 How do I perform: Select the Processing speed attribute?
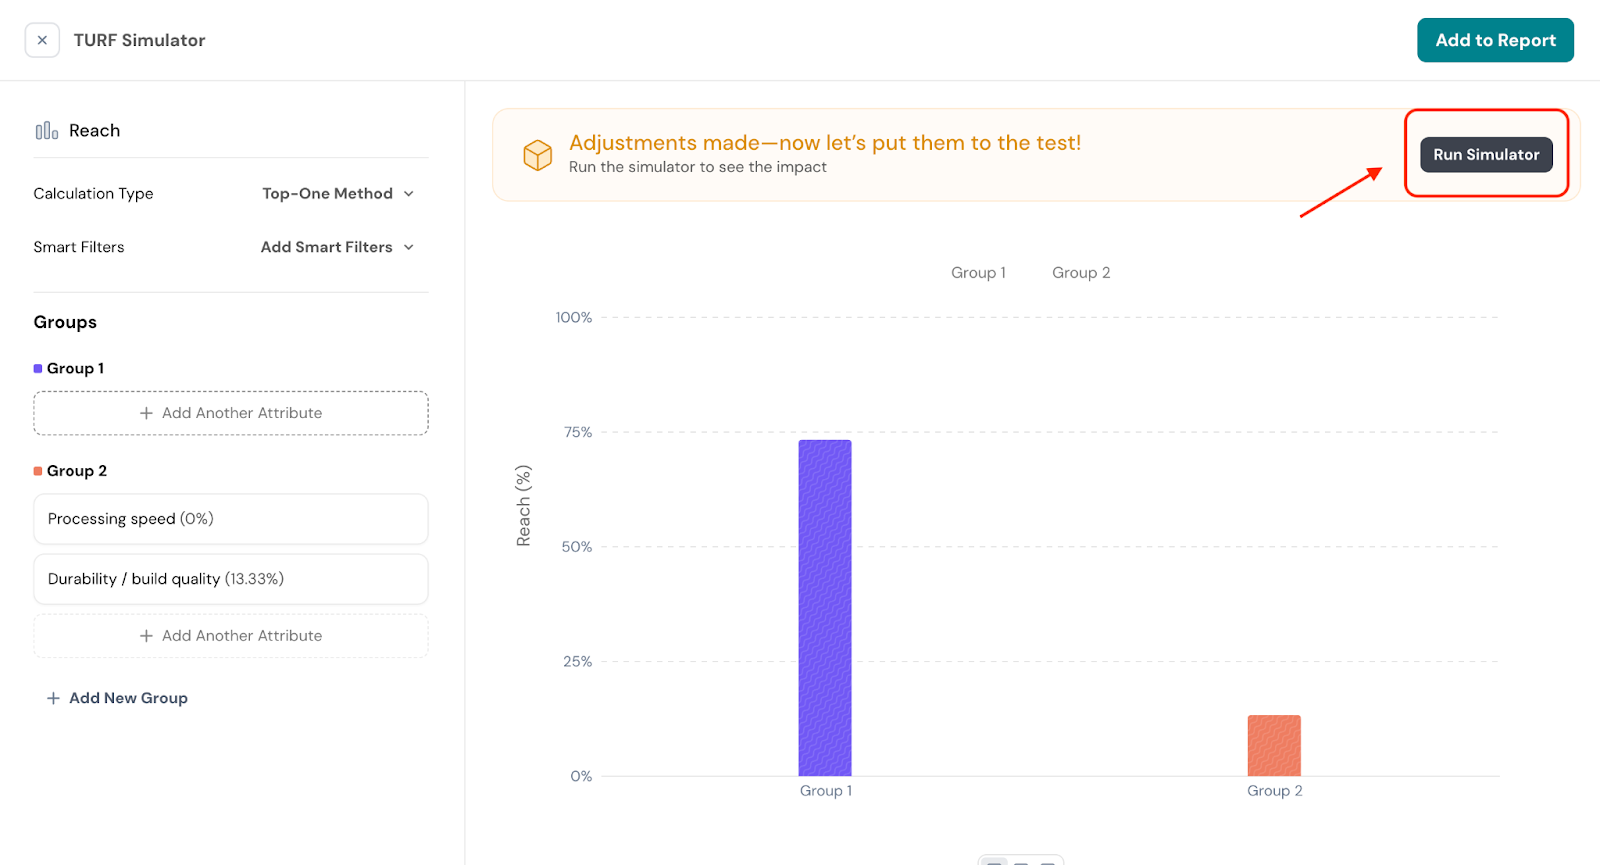click(231, 519)
